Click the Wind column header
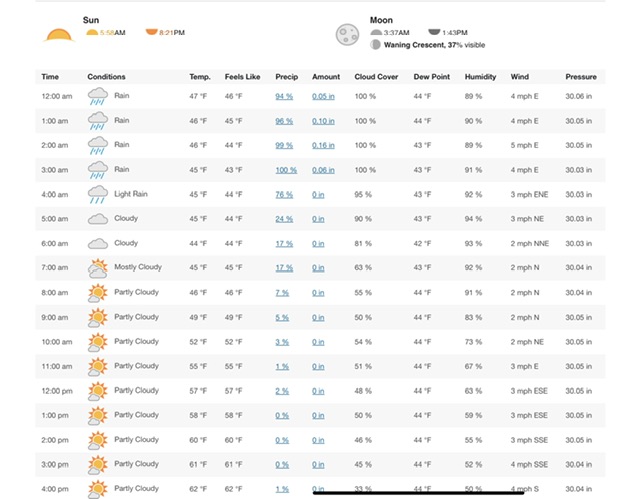Screen dimensions: 640x499 pyautogui.click(x=520, y=77)
